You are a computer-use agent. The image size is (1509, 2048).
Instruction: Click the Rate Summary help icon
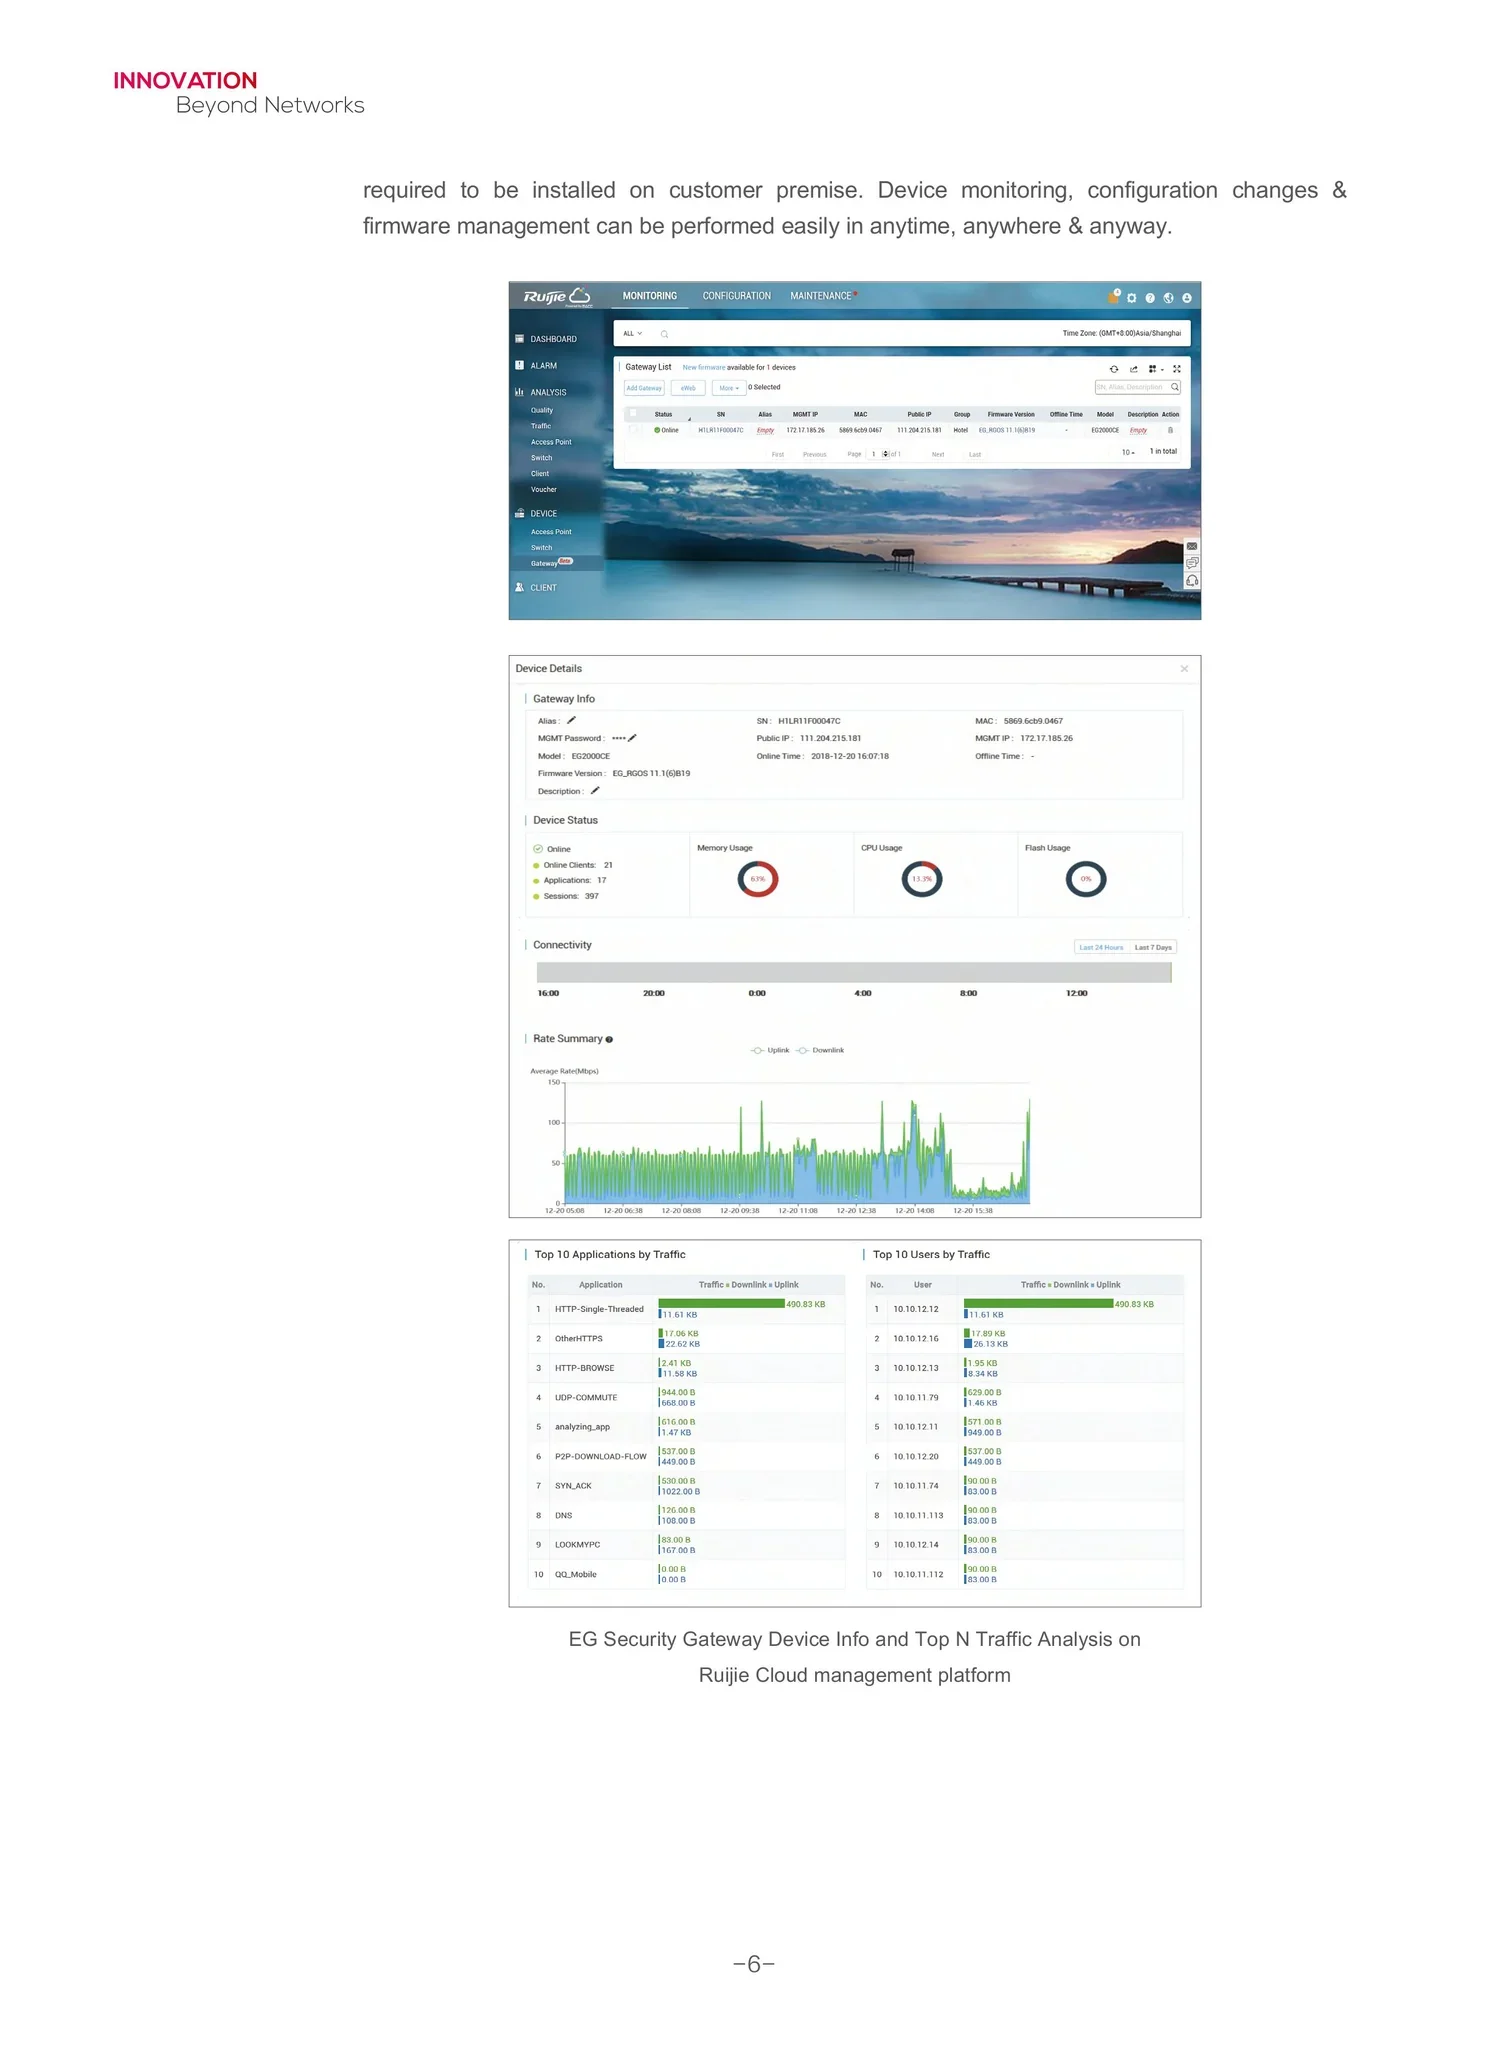coord(609,1039)
